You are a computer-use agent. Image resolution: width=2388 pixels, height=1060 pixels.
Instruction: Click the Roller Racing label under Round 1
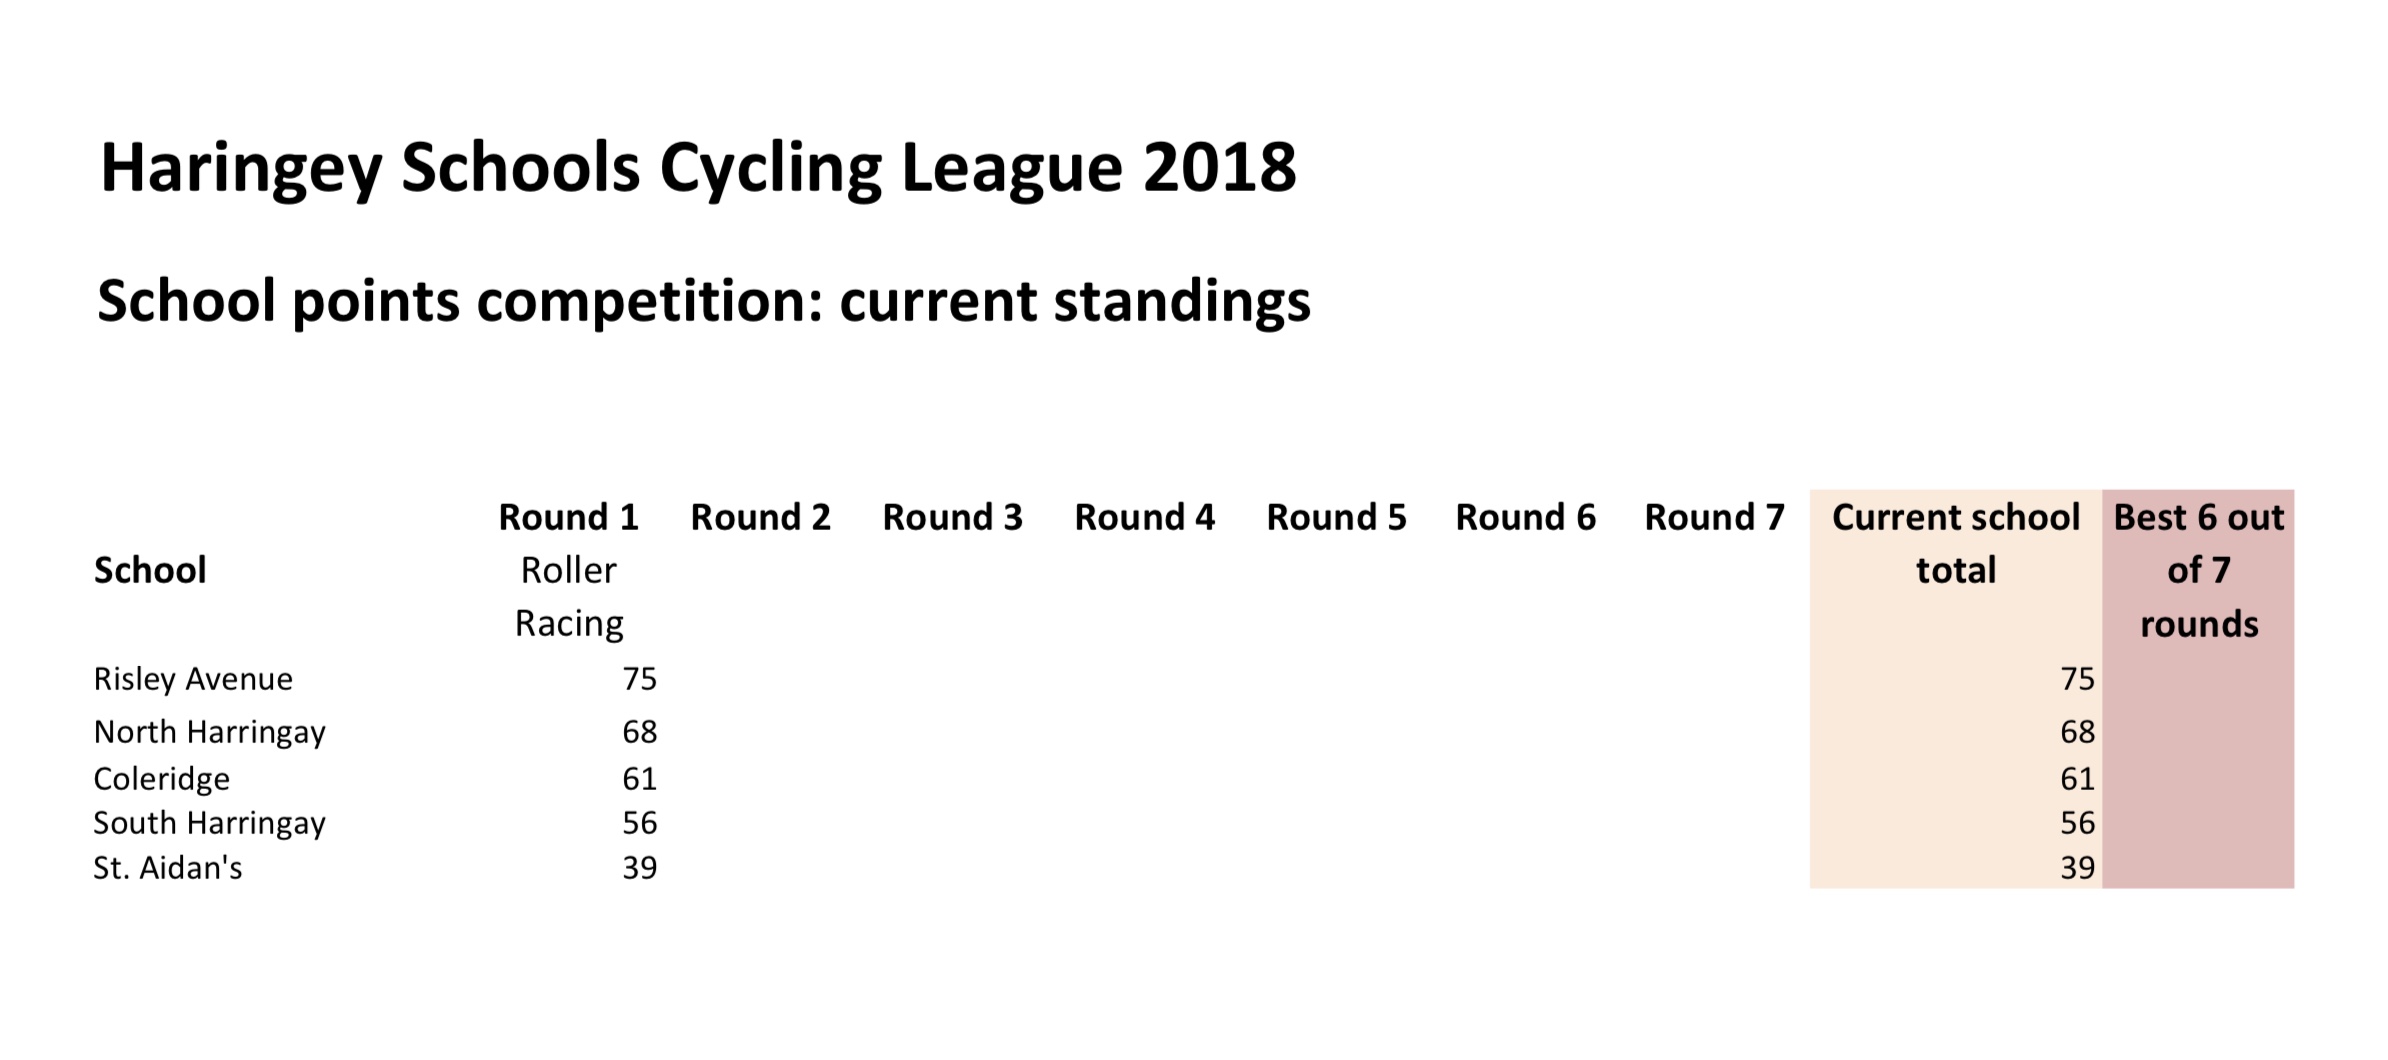click(568, 597)
